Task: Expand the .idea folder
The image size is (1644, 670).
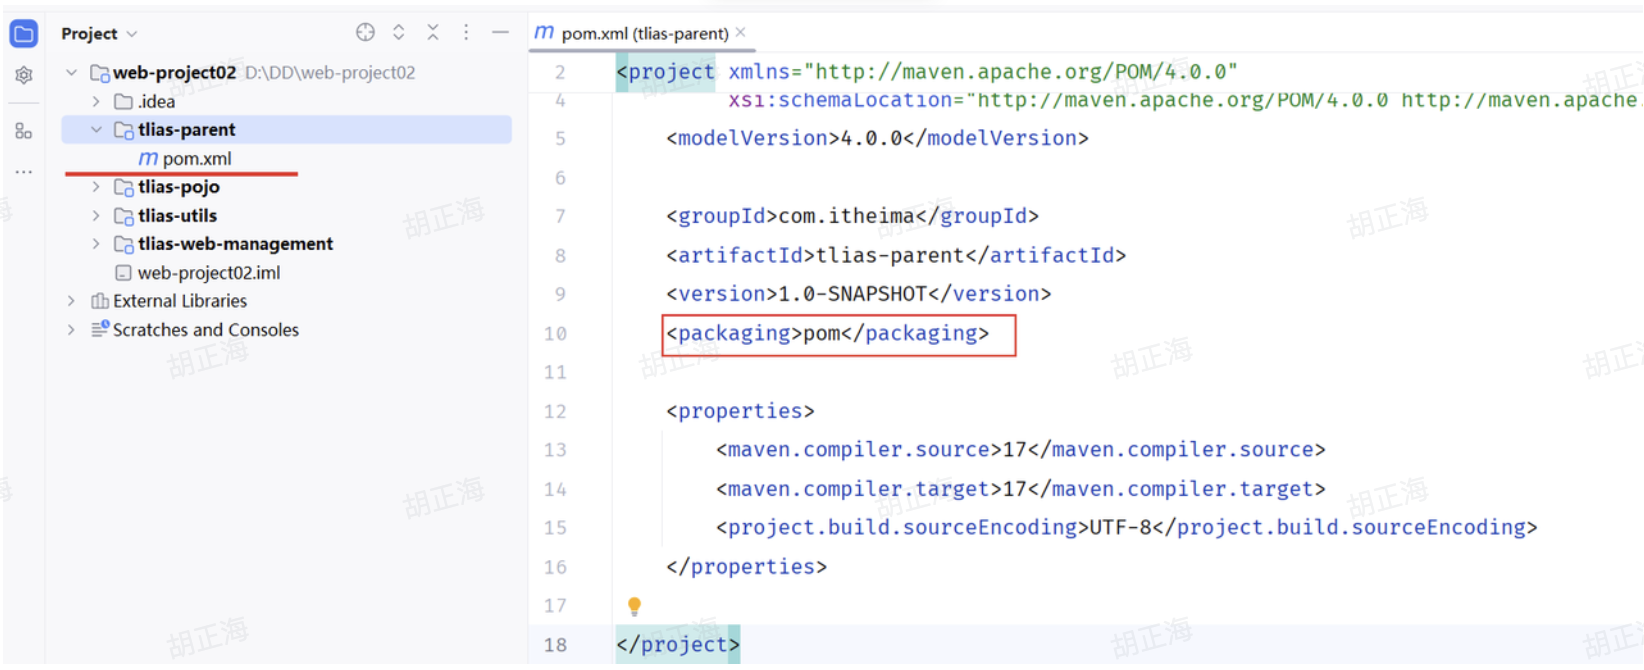Action: [96, 102]
